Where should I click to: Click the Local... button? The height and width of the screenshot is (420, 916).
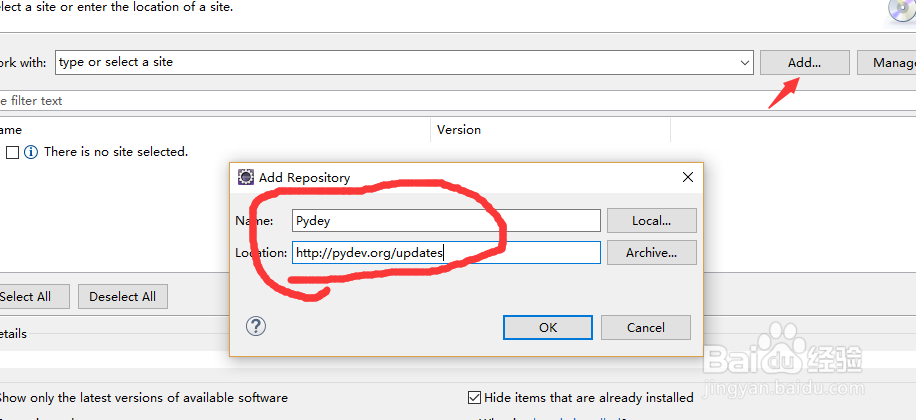pos(650,221)
